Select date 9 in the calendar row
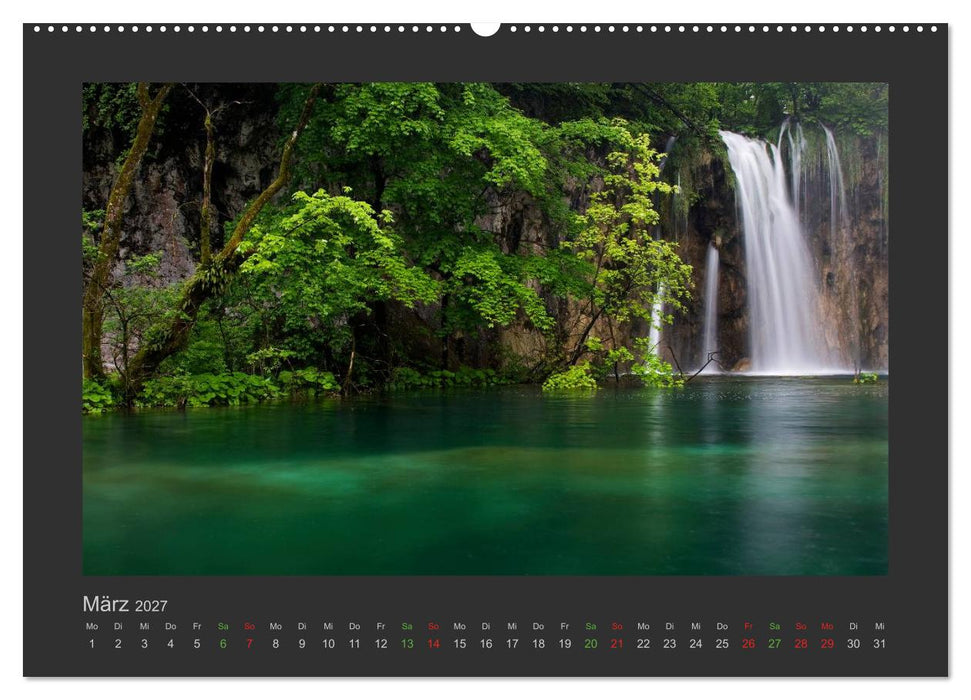 coord(302,644)
